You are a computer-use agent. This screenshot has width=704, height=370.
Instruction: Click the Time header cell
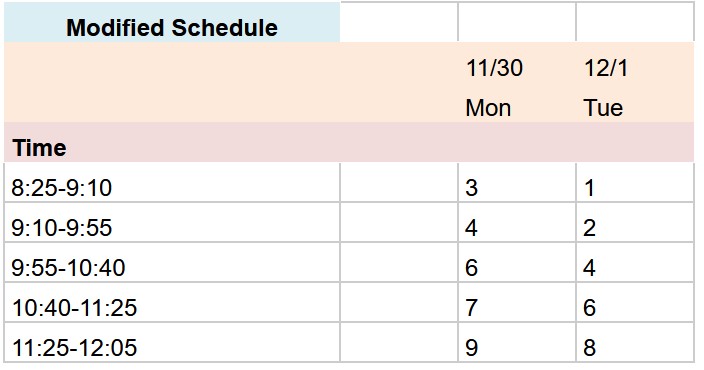172,142
